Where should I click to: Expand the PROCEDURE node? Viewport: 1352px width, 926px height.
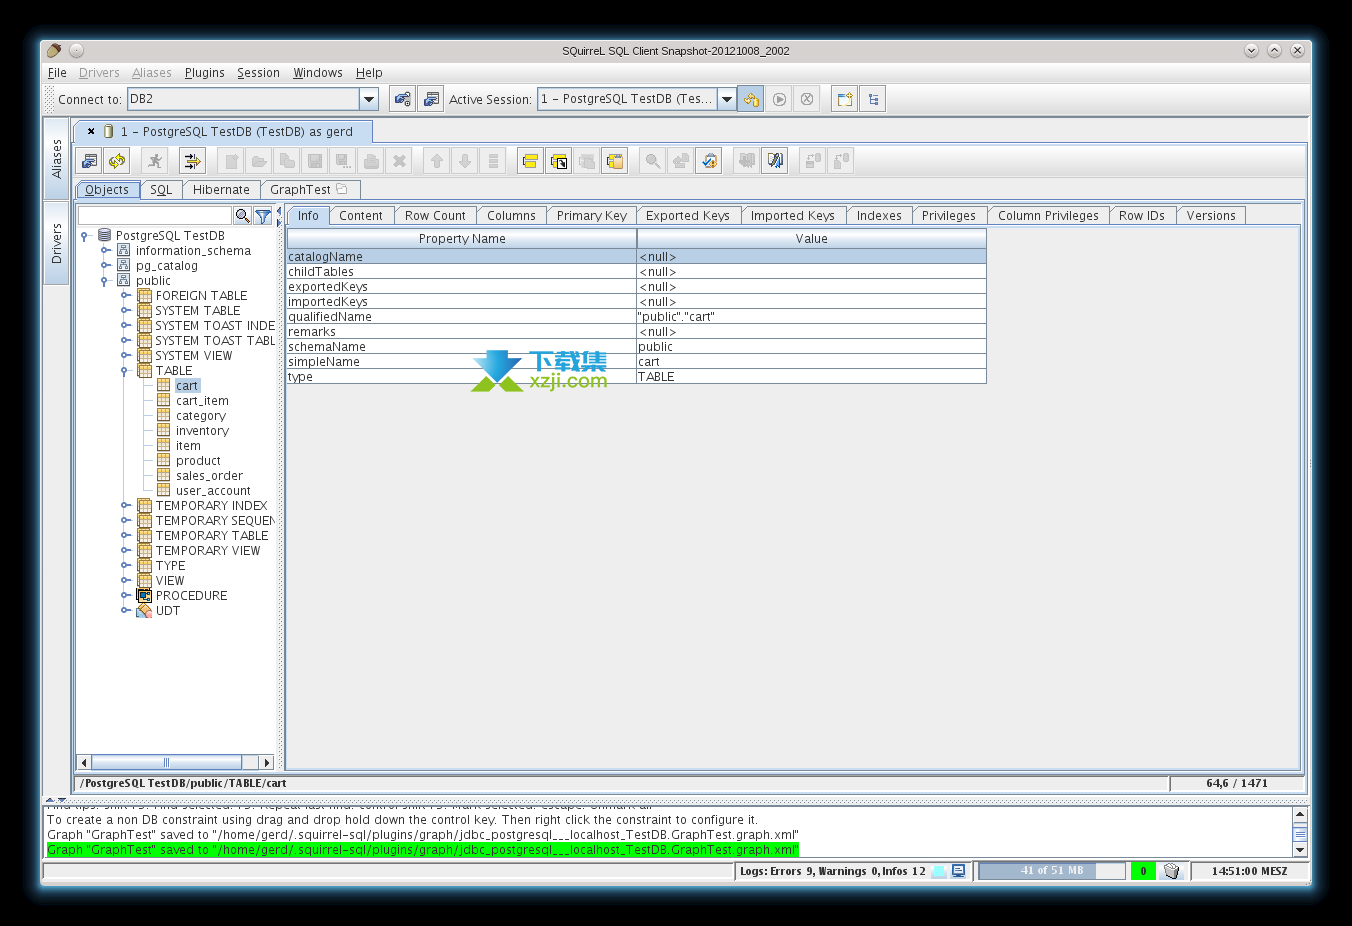click(125, 596)
